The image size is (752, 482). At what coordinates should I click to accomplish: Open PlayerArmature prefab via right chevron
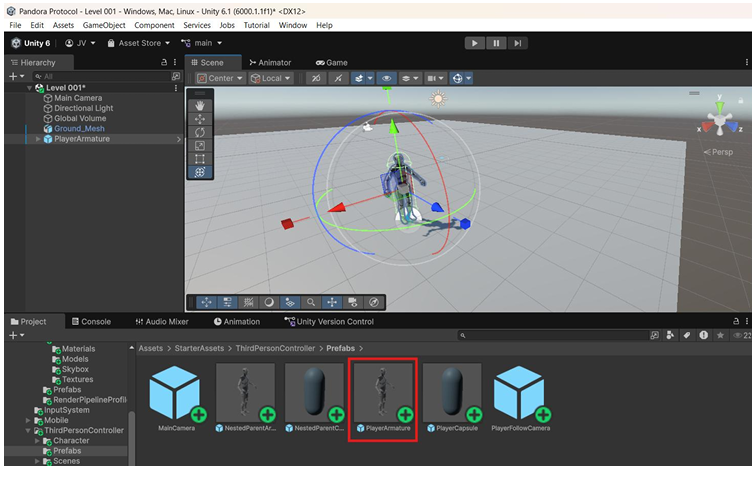[x=179, y=139]
